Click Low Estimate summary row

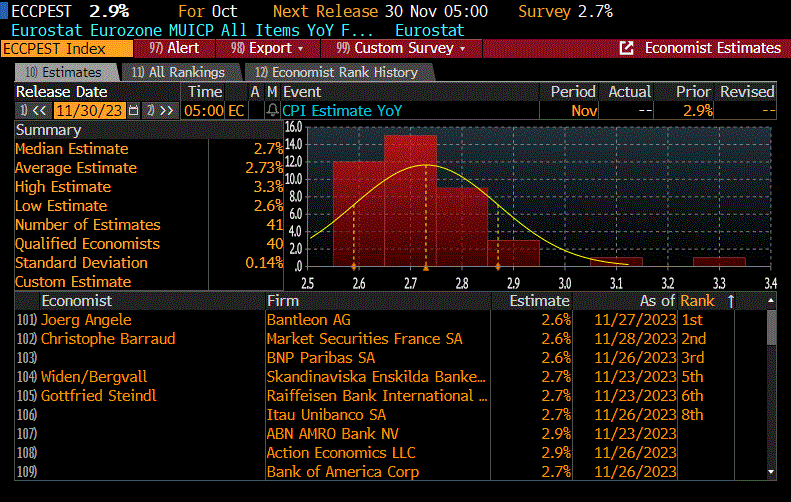[x=149, y=206]
